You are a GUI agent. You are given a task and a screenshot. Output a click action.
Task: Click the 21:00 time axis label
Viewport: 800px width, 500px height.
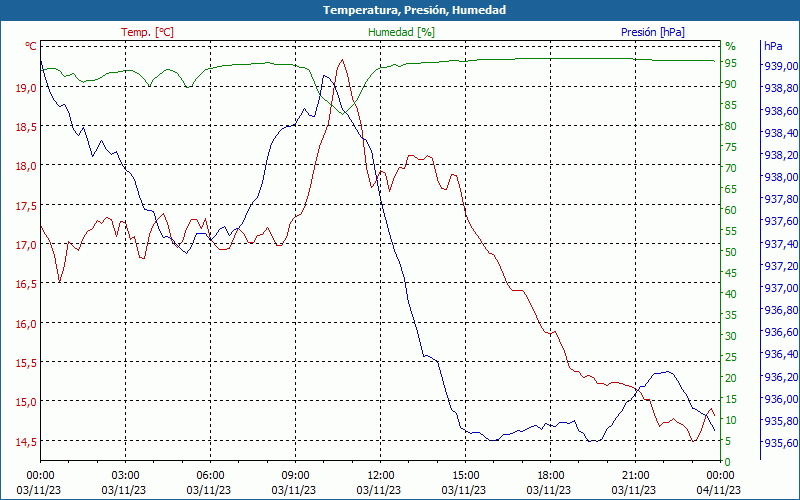point(636,476)
